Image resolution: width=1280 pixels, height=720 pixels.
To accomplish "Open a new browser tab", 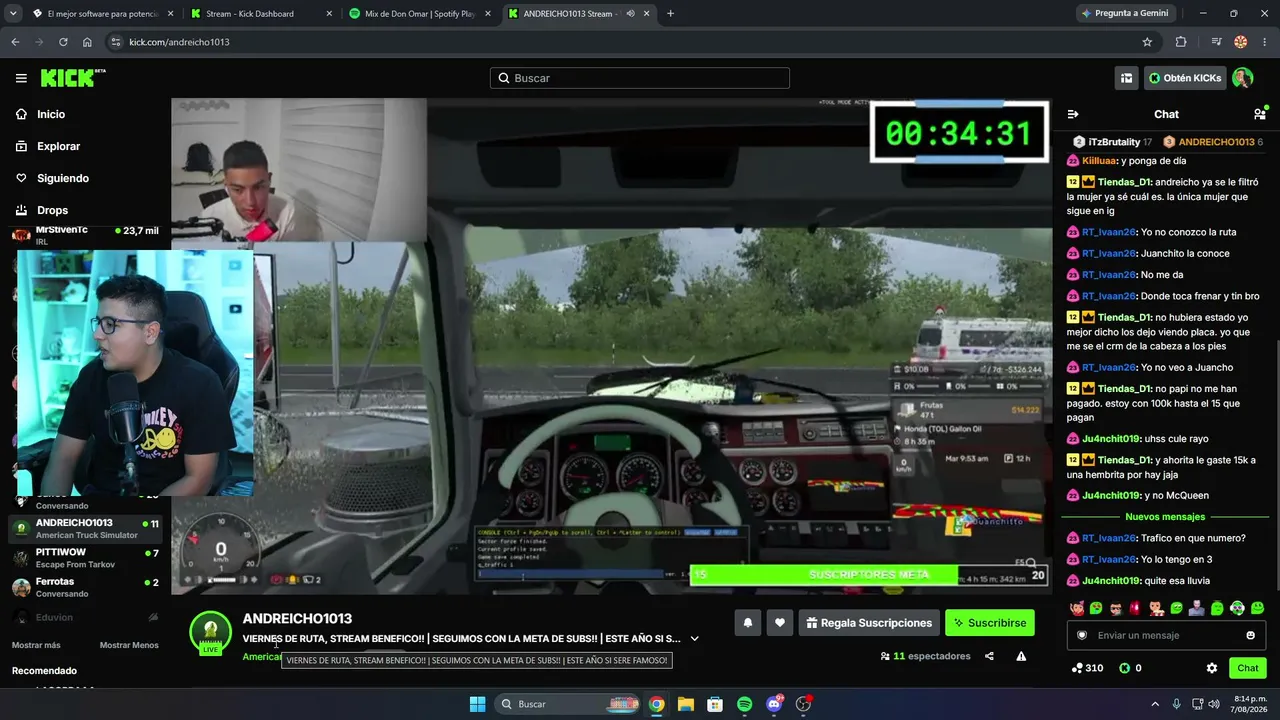I will tap(670, 14).
